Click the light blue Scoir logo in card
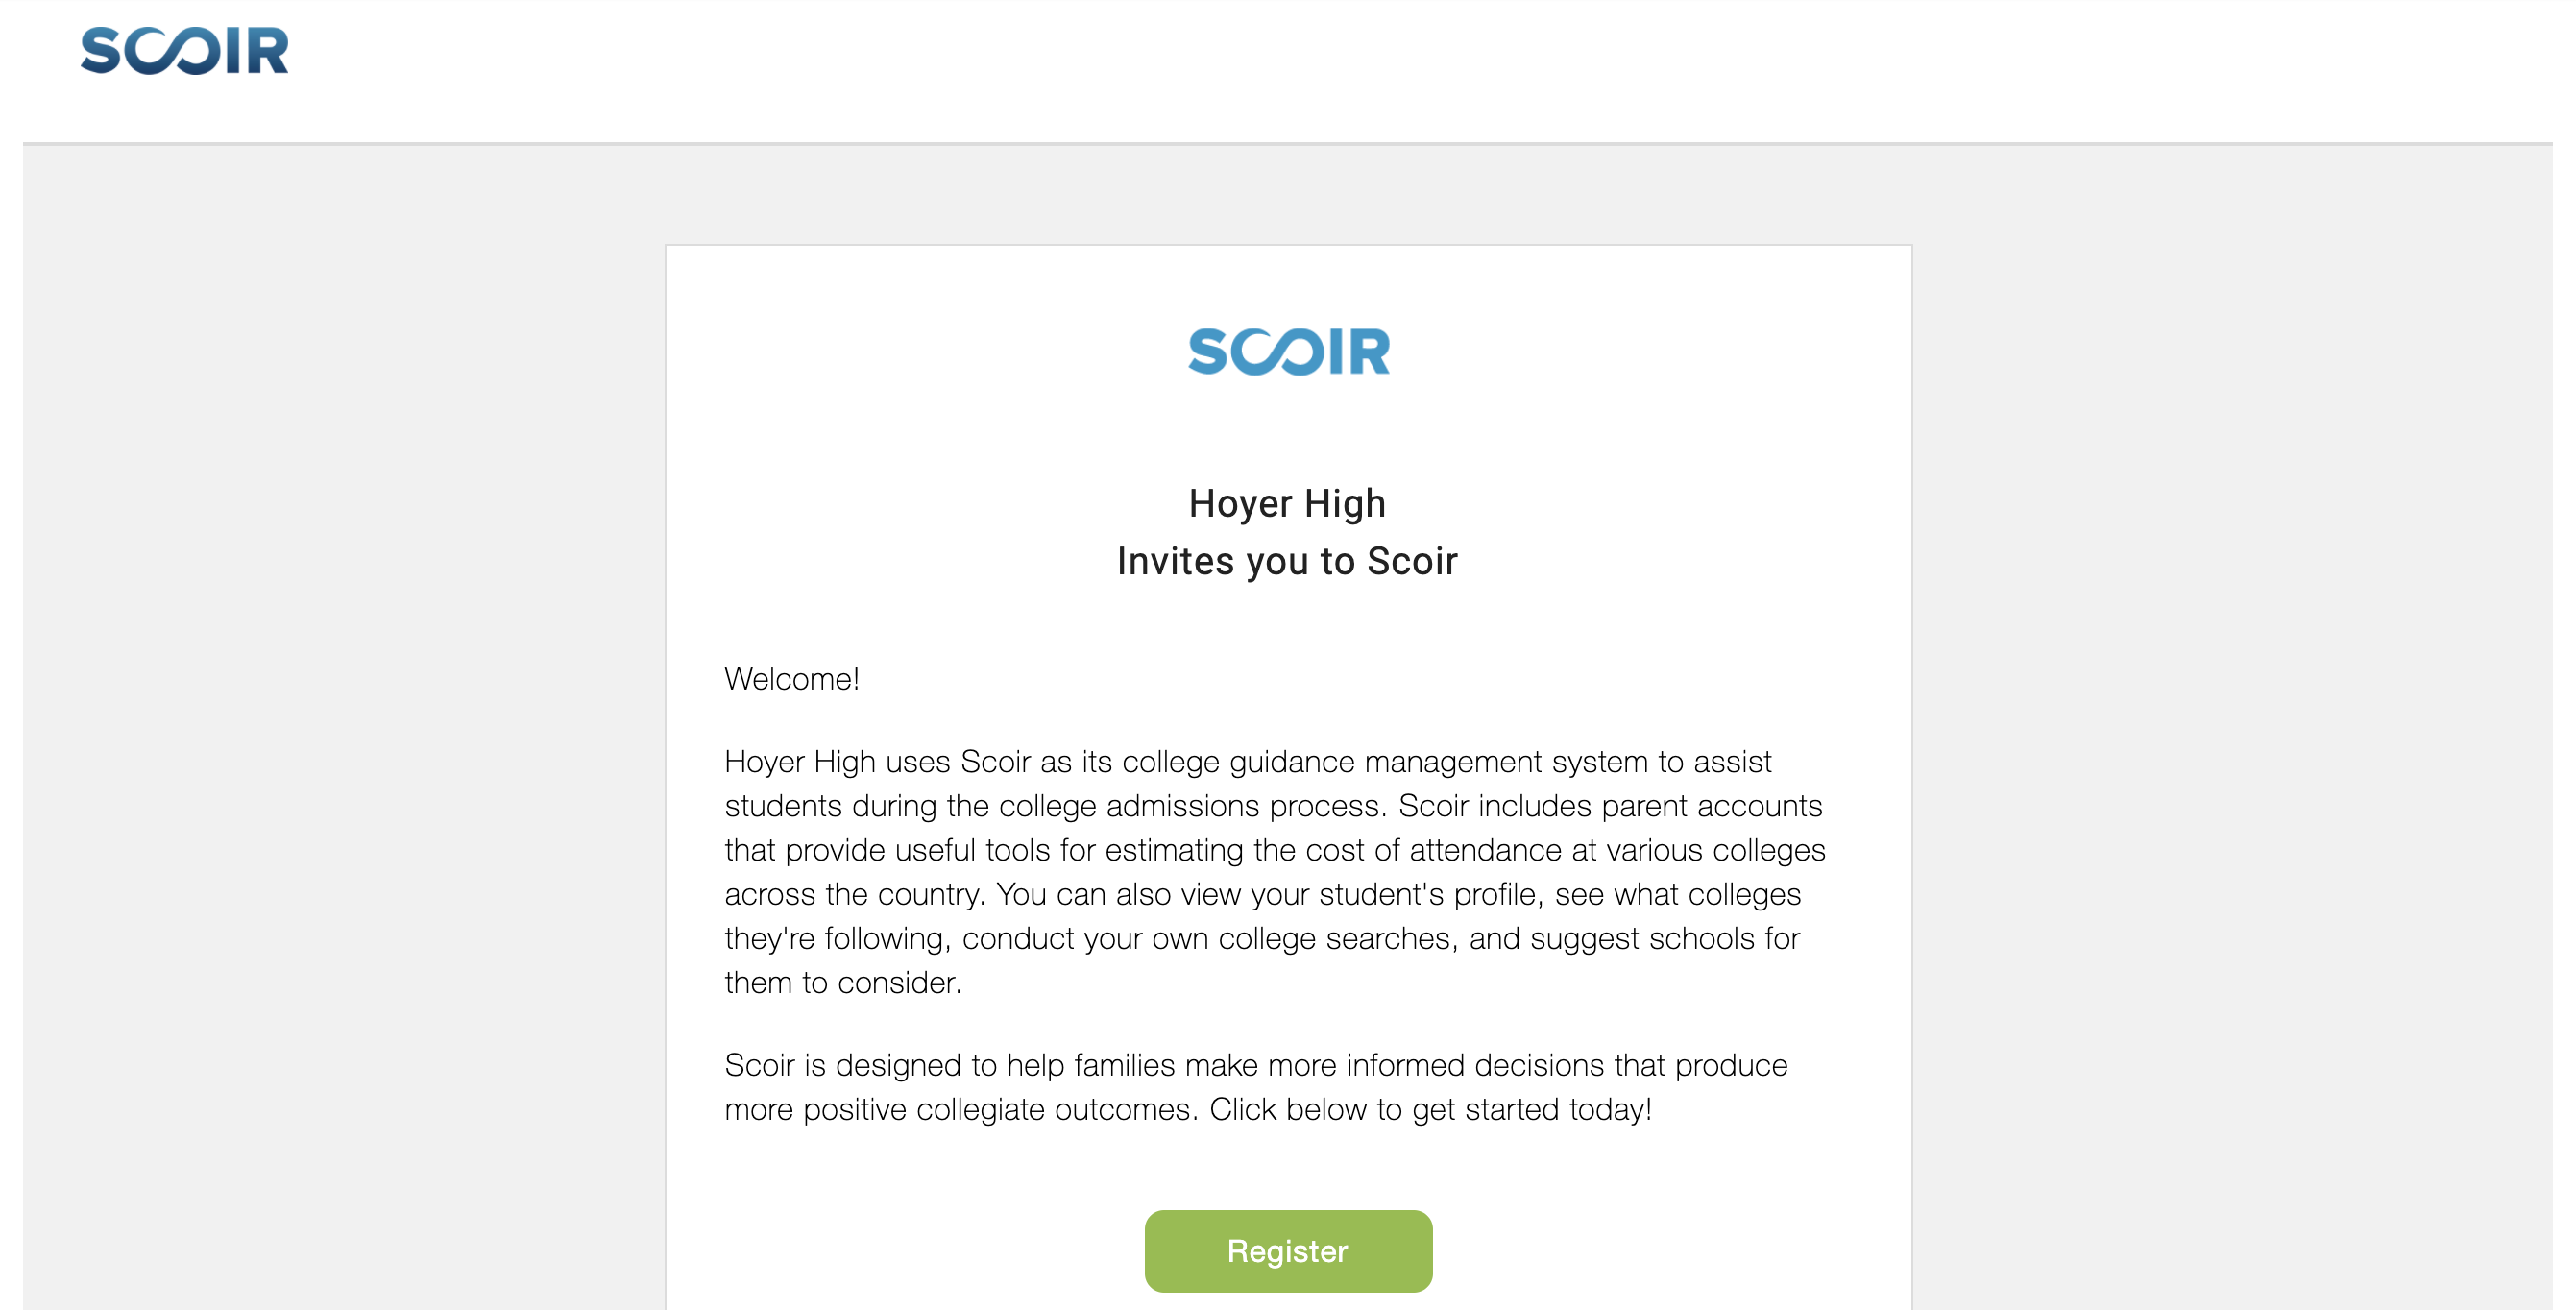Image resolution: width=2576 pixels, height=1310 pixels. pyautogui.click(x=1288, y=352)
